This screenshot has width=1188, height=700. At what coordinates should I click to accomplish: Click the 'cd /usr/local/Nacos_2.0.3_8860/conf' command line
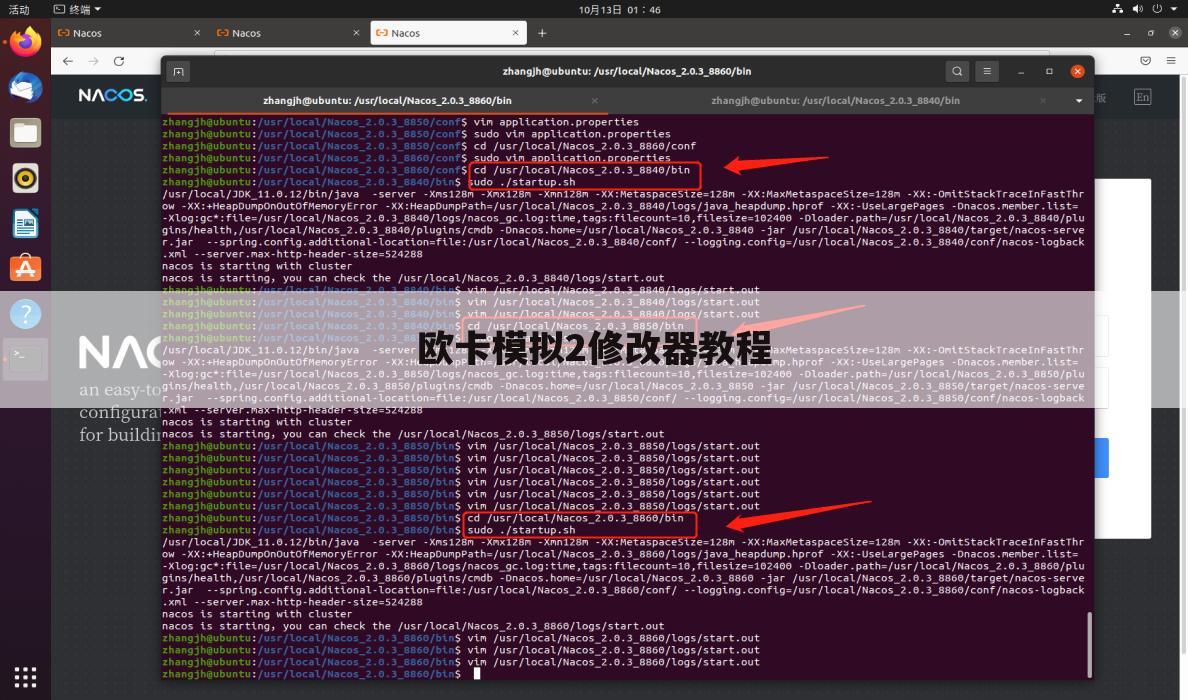coord(585,146)
